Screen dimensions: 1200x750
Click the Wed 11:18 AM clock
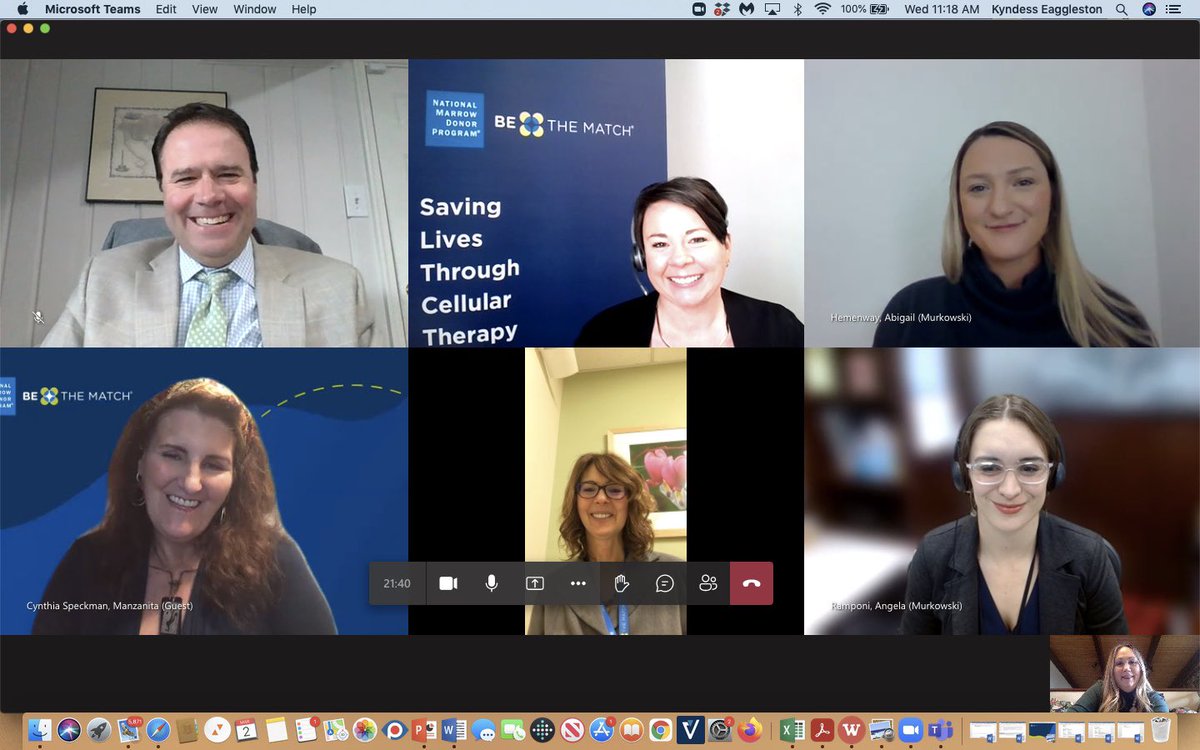(x=942, y=9)
